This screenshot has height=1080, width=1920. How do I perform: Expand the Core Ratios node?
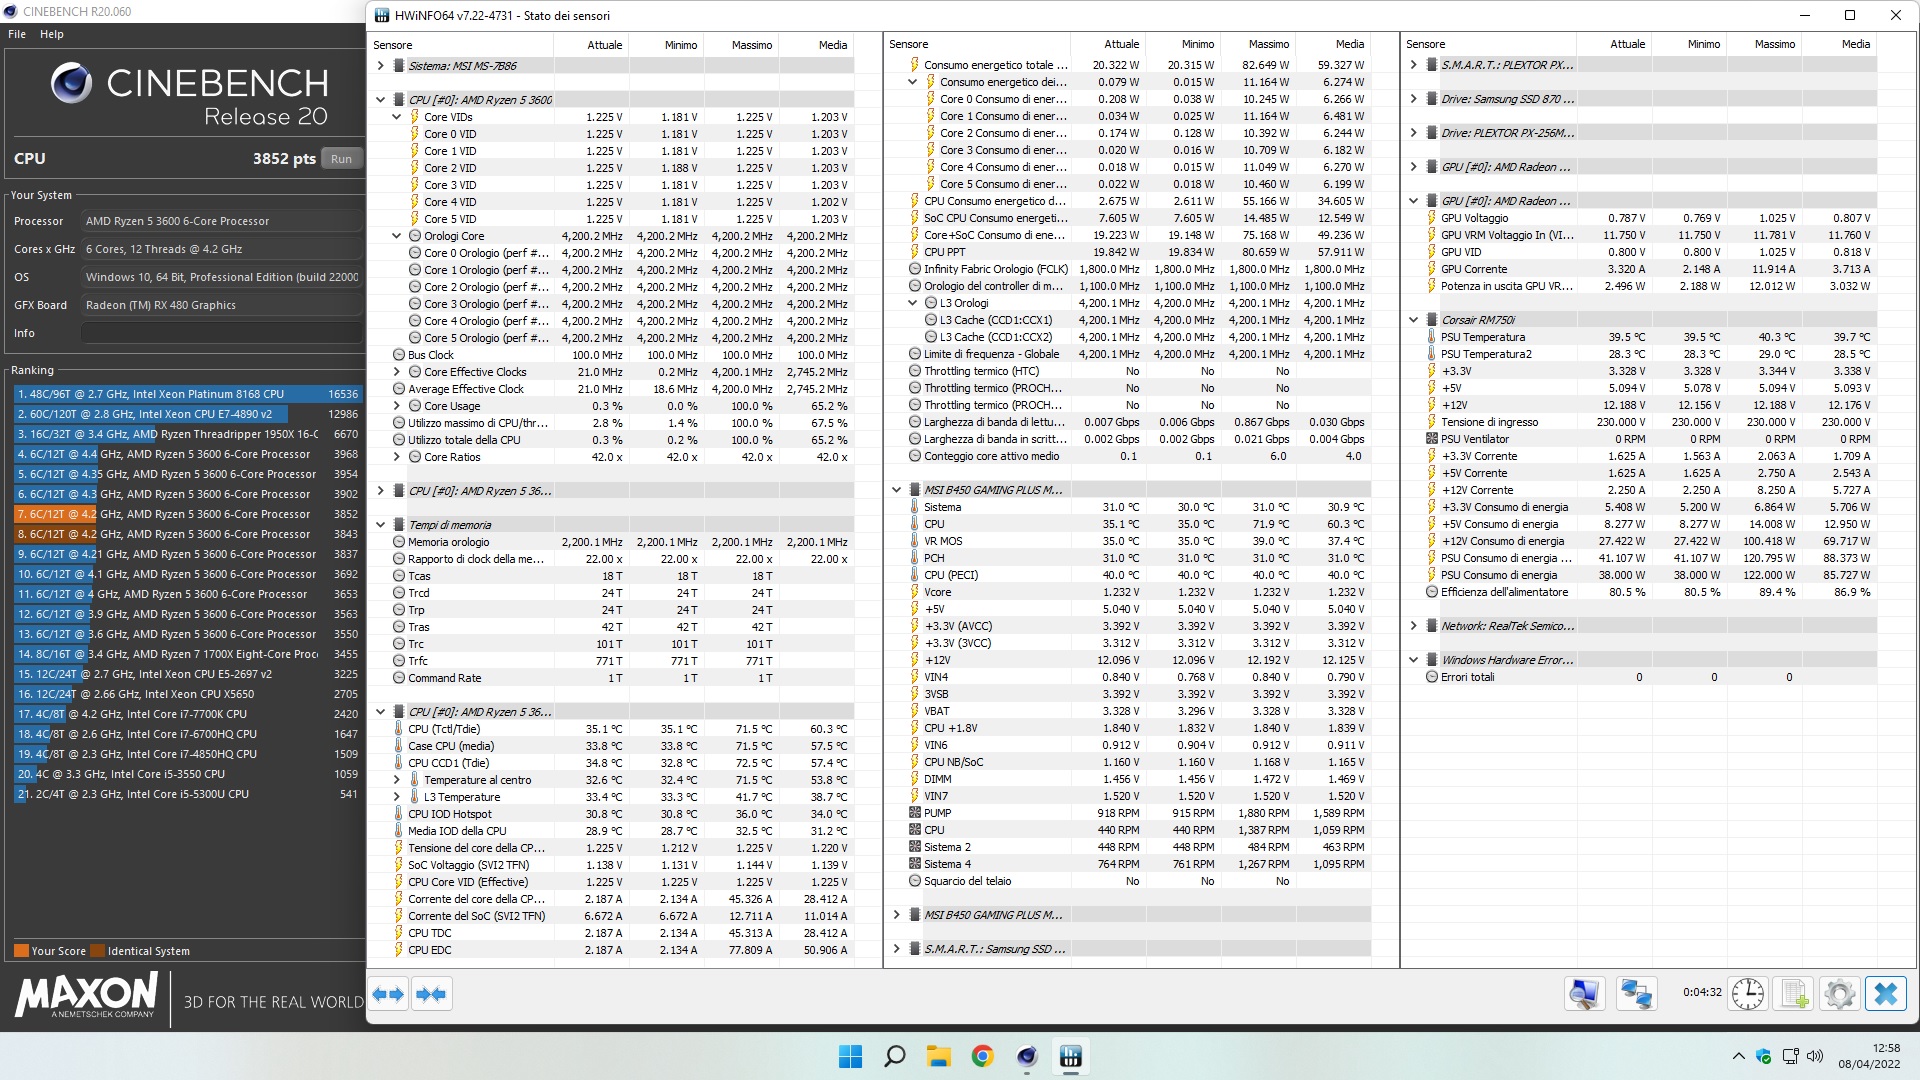(x=396, y=457)
